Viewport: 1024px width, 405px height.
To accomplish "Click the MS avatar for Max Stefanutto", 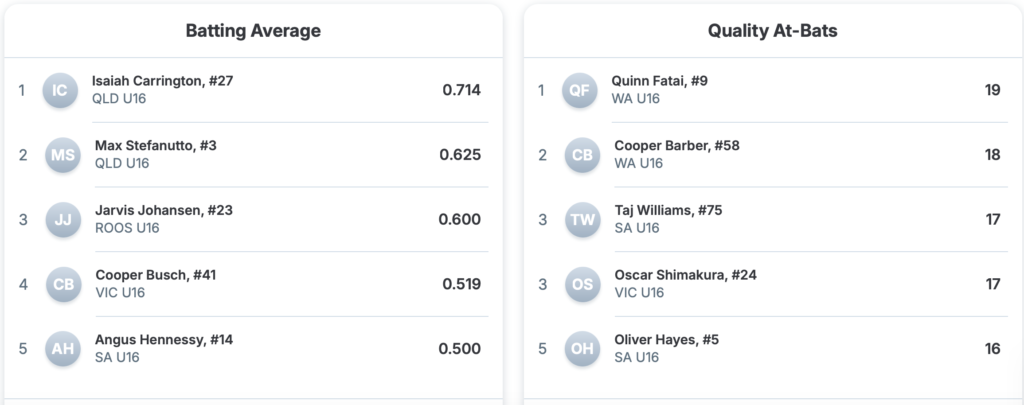I will pyautogui.click(x=63, y=155).
